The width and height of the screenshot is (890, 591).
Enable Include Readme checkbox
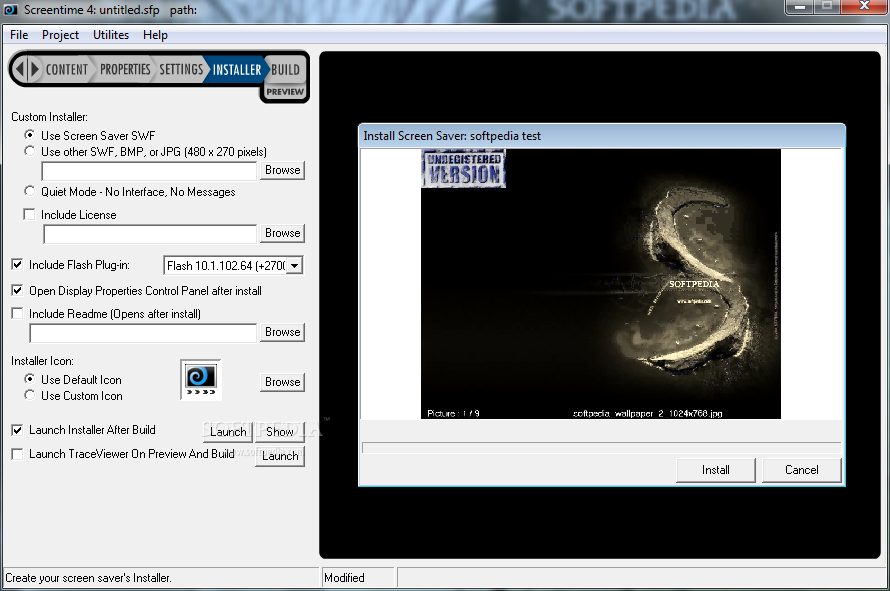point(18,313)
